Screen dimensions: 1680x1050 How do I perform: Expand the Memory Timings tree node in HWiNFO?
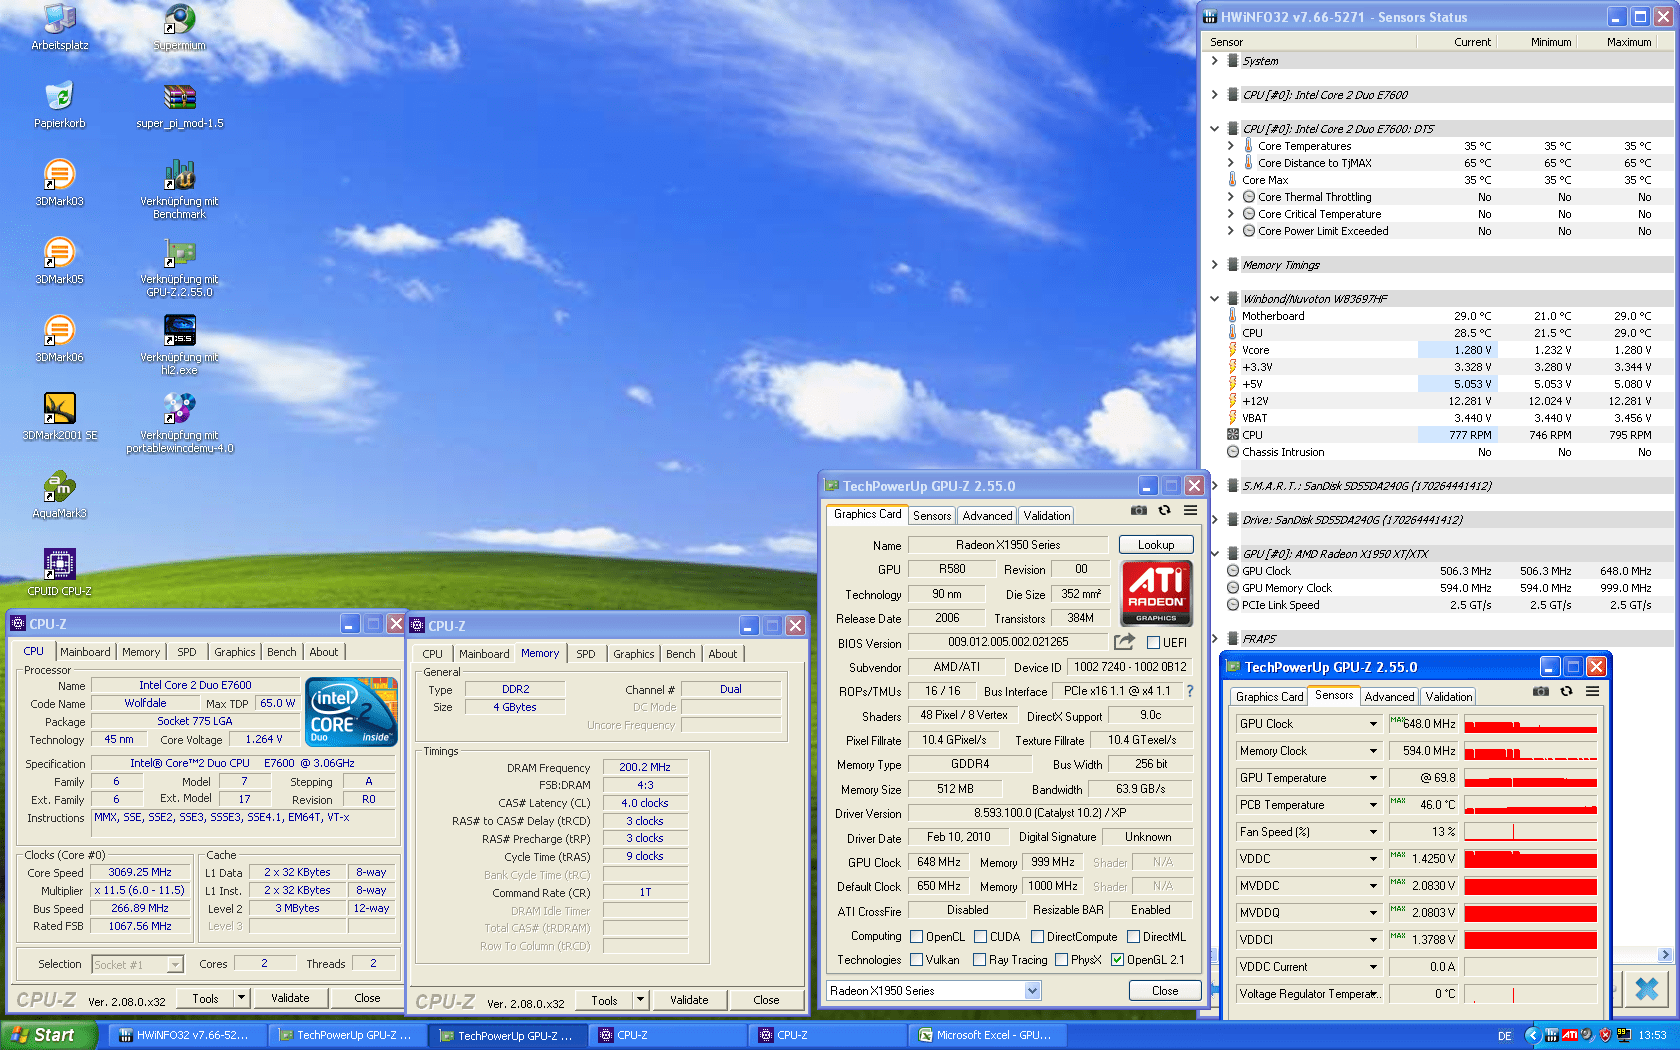pos(1214,265)
